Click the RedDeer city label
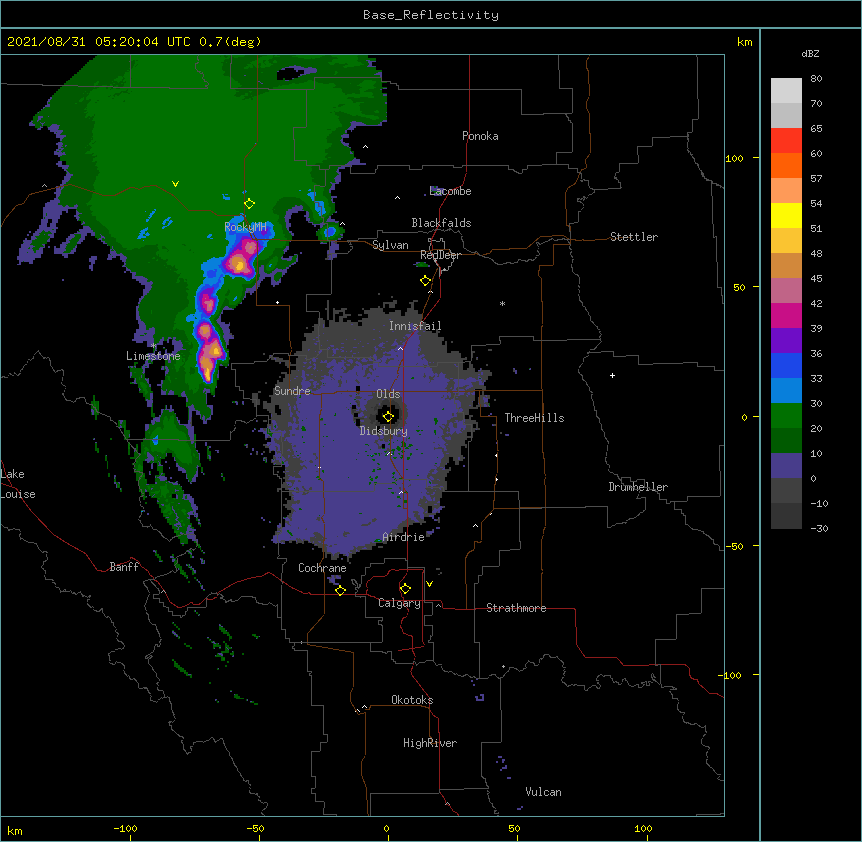862x842 pixels. pos(440,255)
